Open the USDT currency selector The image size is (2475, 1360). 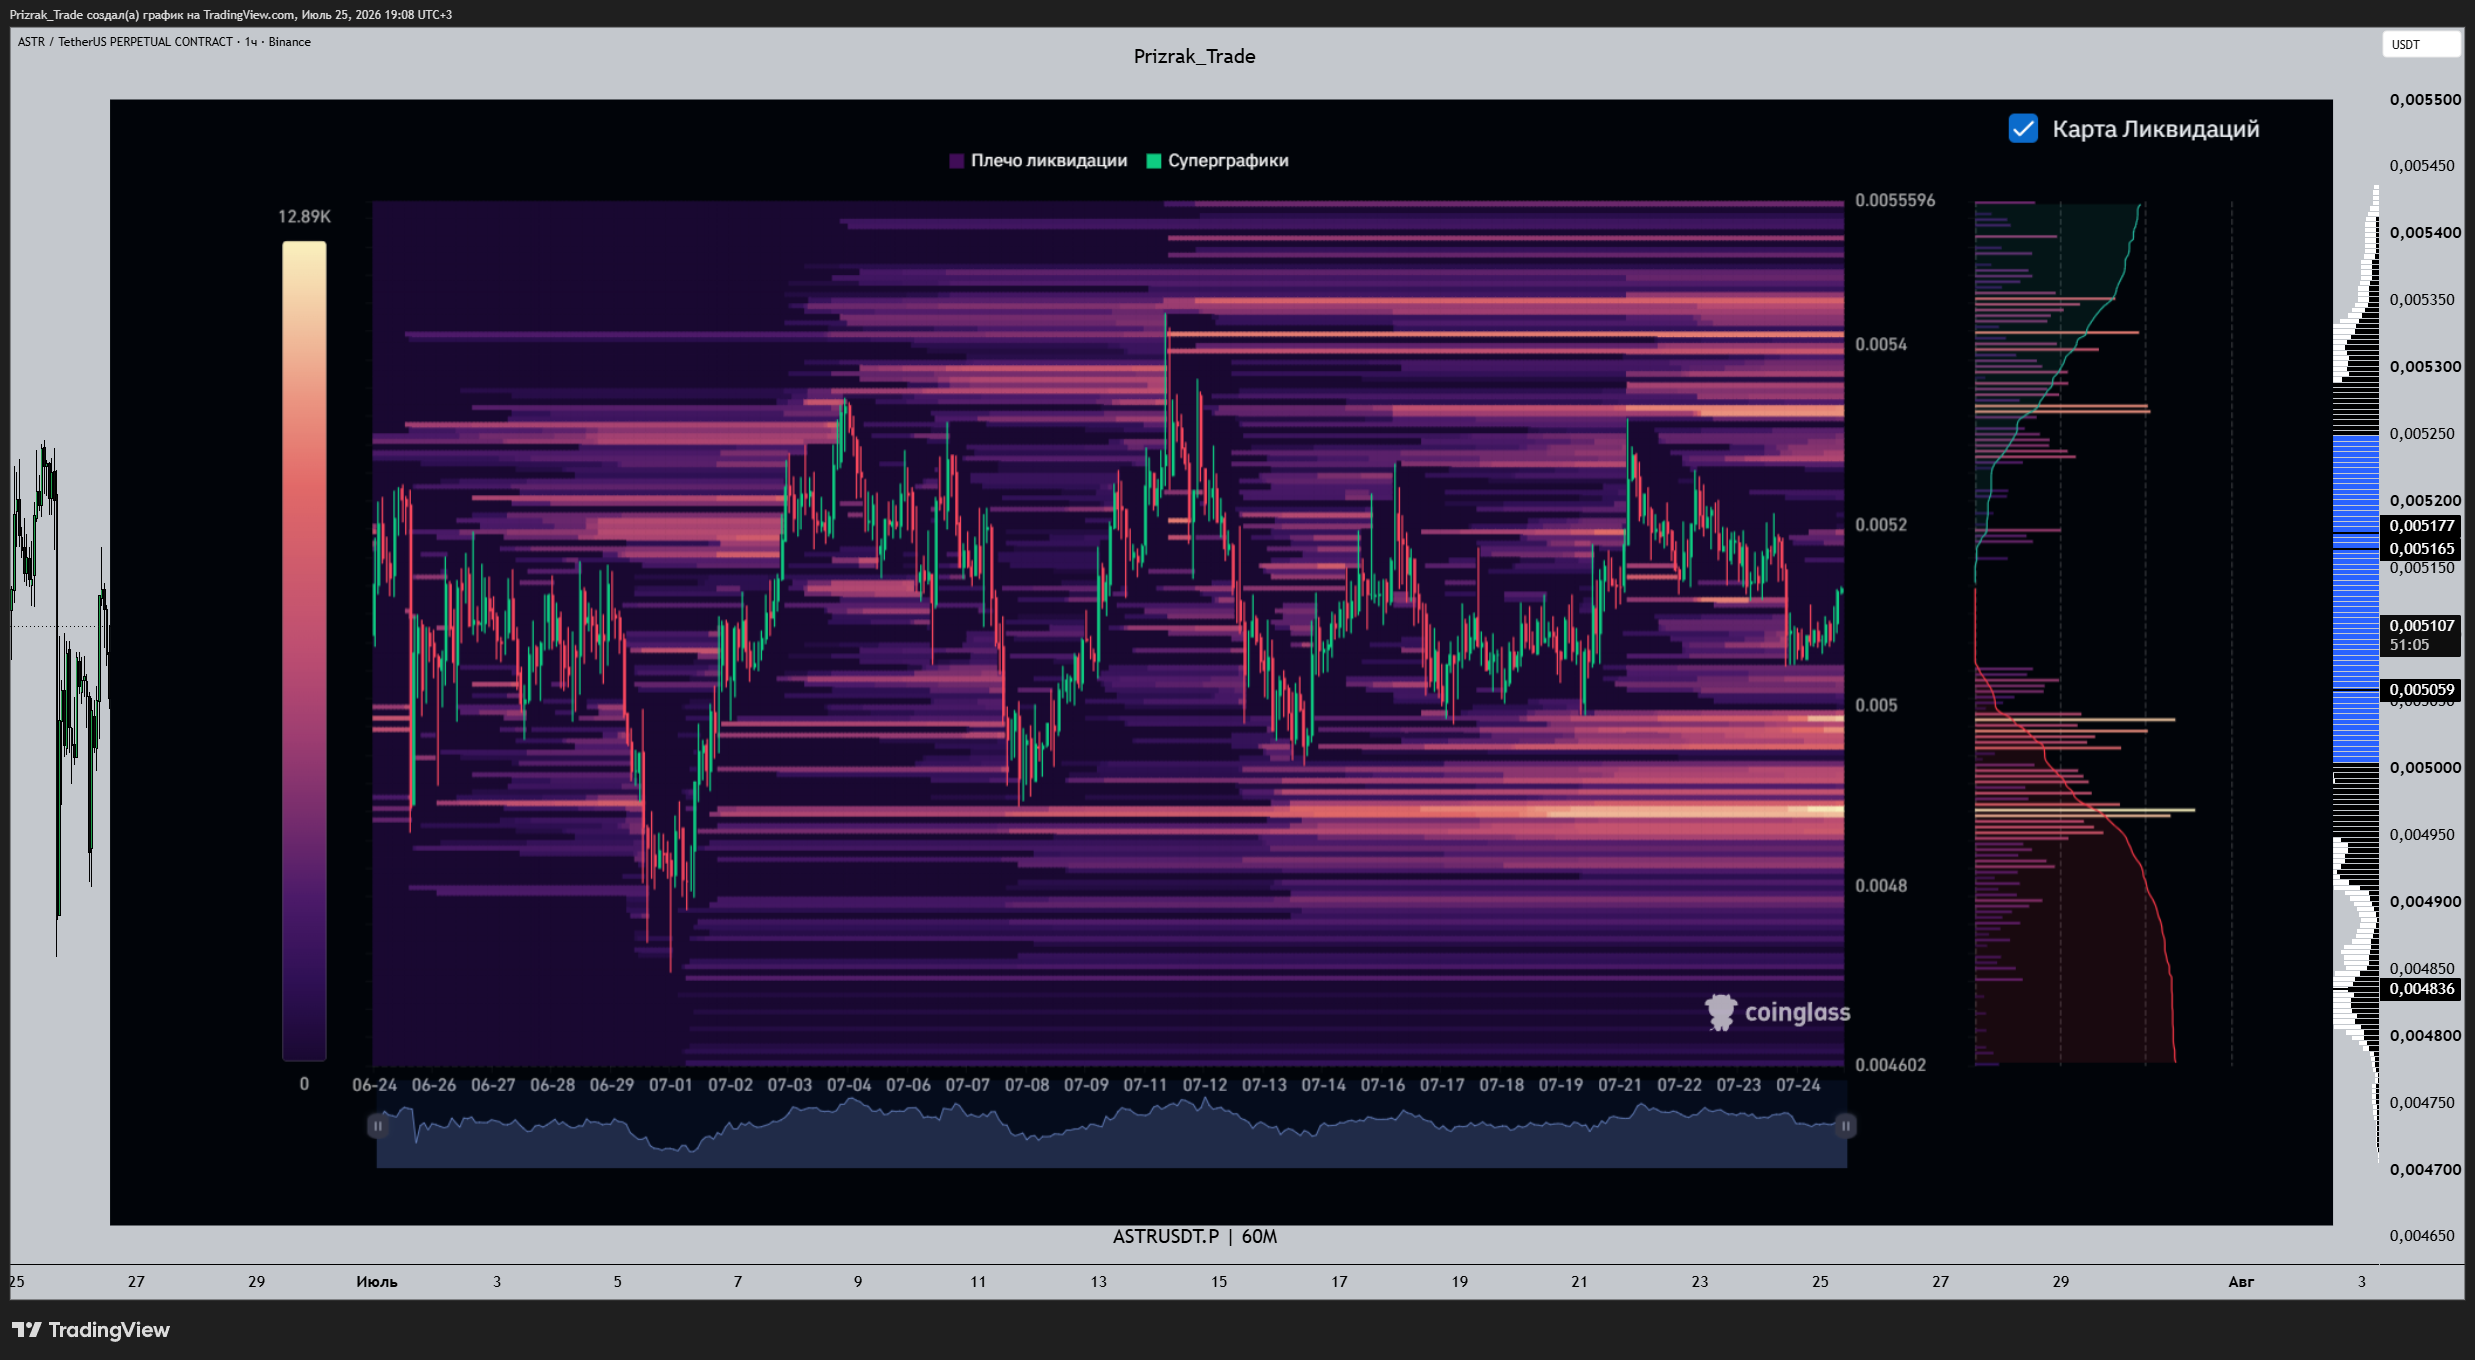coord(2421,45)
